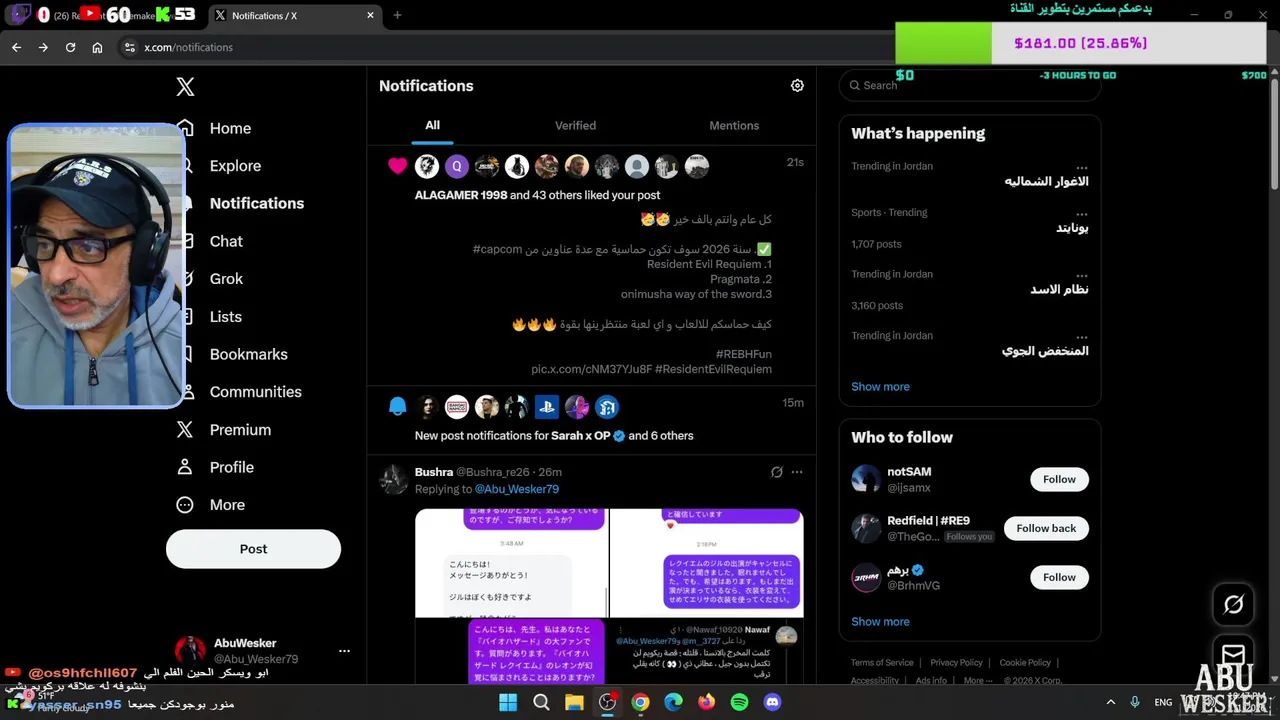
Task: Click the Profile person icon
Action: click(x=185, y=467)
